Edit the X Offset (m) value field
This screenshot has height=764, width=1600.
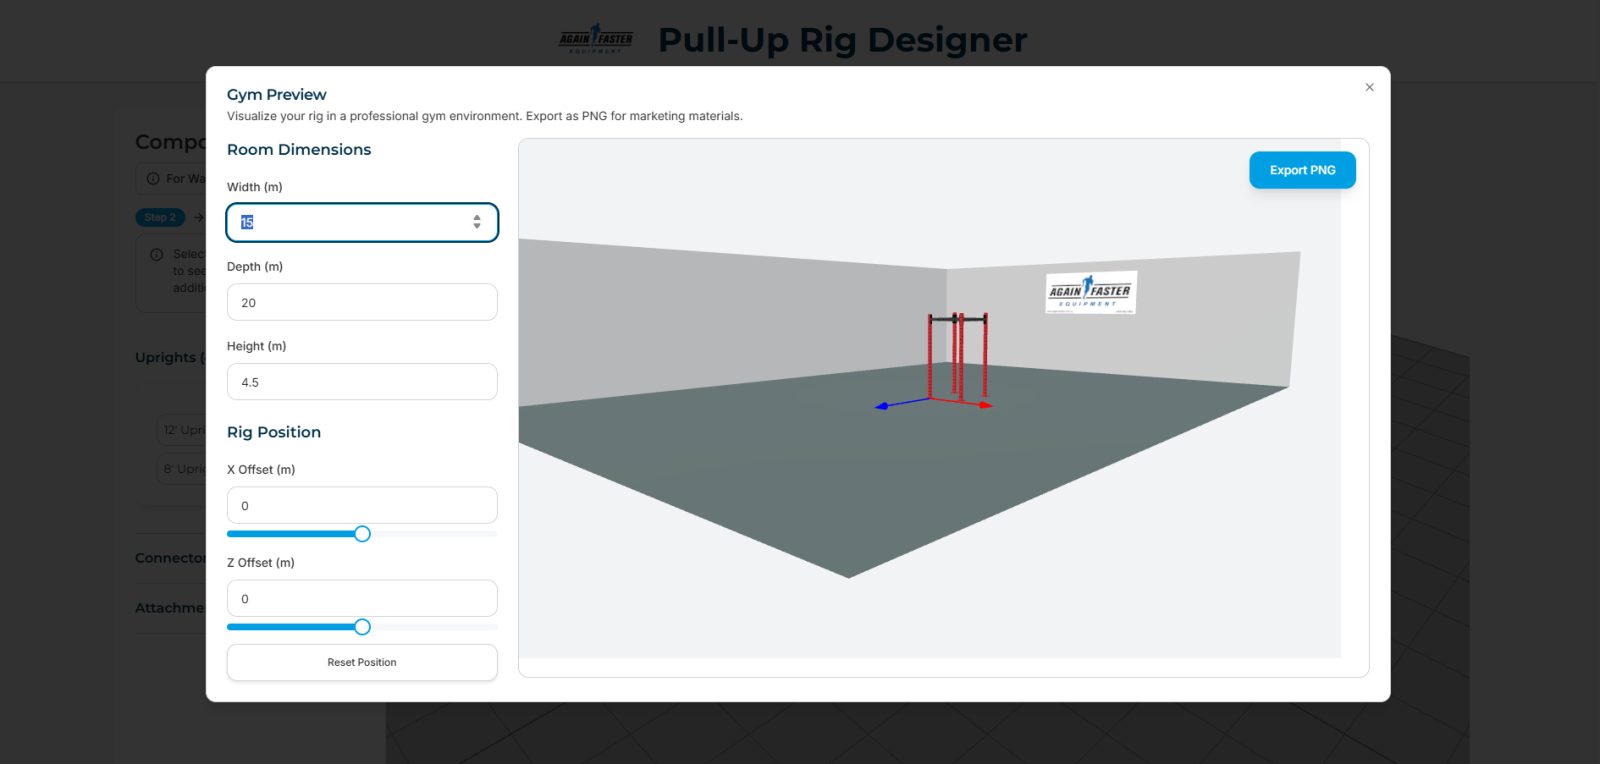362,505
